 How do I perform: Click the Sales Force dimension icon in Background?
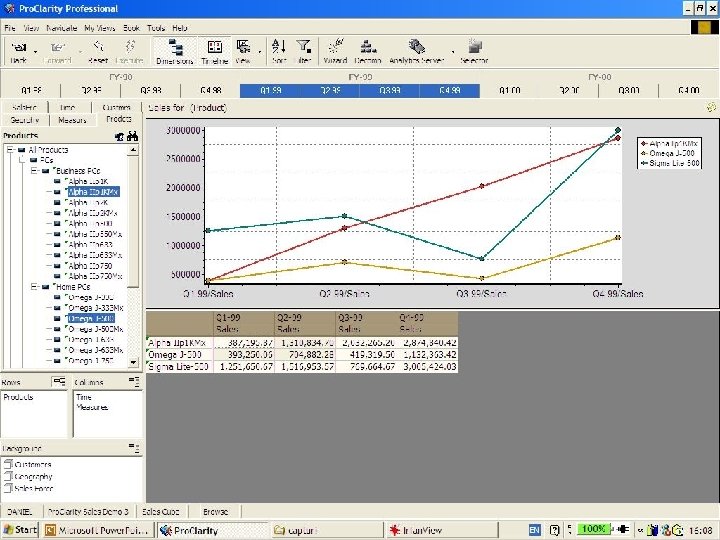(x=8, y=488)
